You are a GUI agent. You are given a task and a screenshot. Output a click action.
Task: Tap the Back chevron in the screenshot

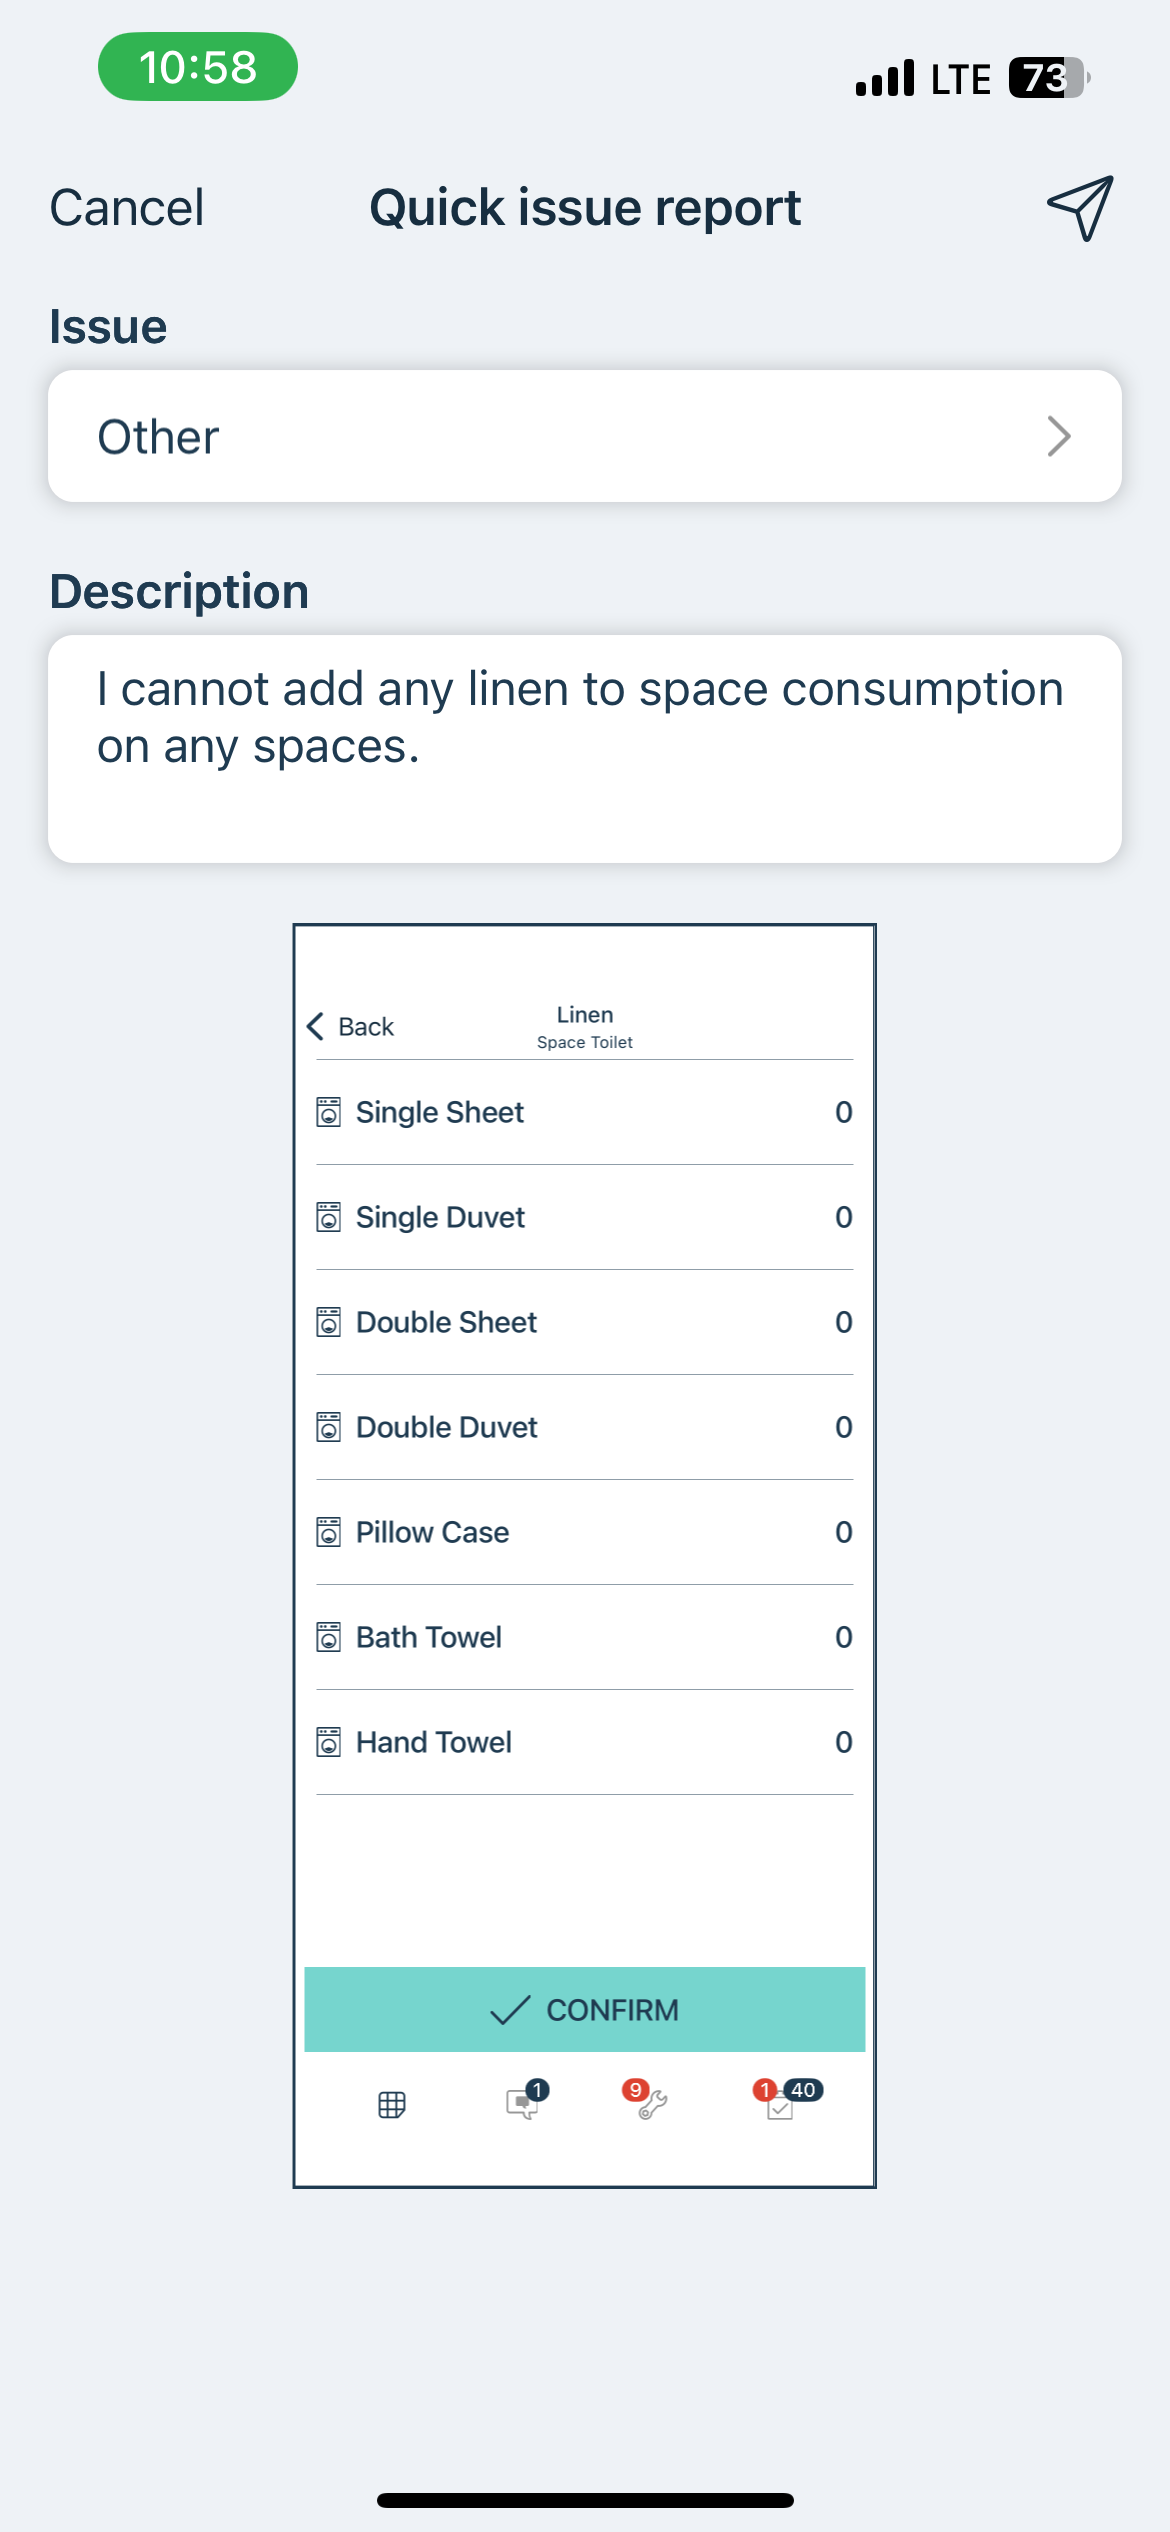(316, 1026)
